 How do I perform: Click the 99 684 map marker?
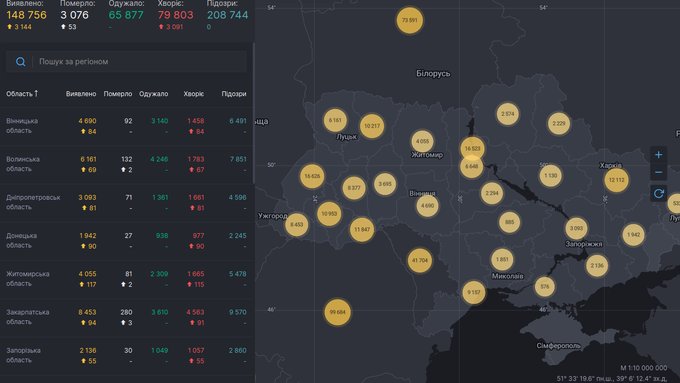click(337, 312)
